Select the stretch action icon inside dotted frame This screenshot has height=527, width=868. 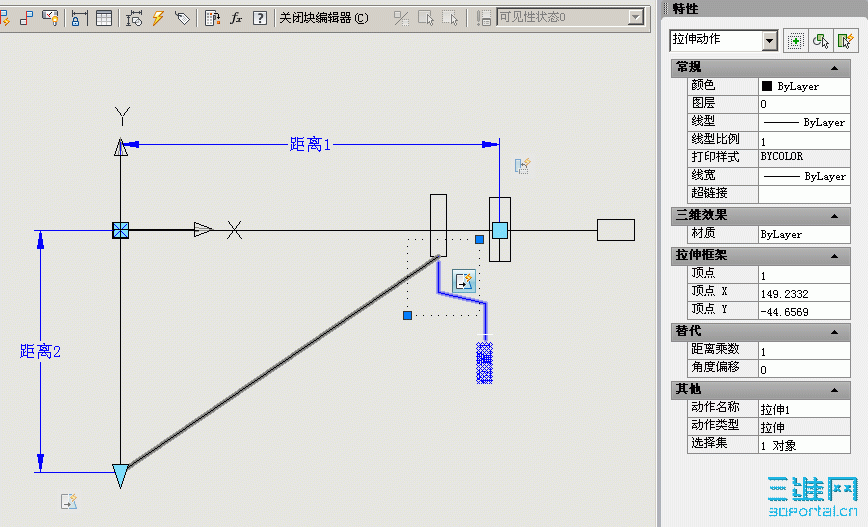[x=464, y=281]
